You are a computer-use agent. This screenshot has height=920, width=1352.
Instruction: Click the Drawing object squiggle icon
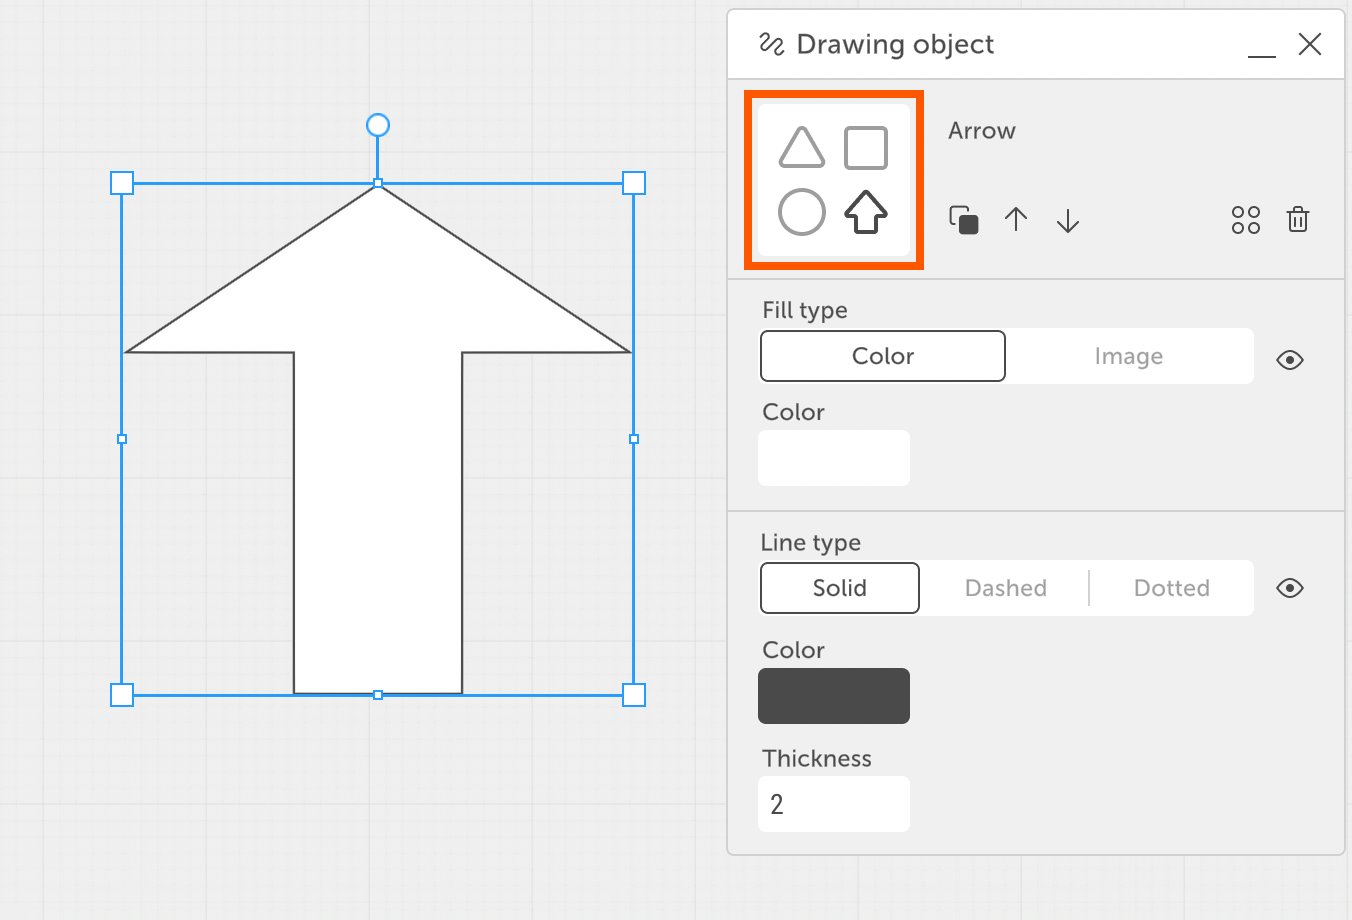tap(771, 44)
